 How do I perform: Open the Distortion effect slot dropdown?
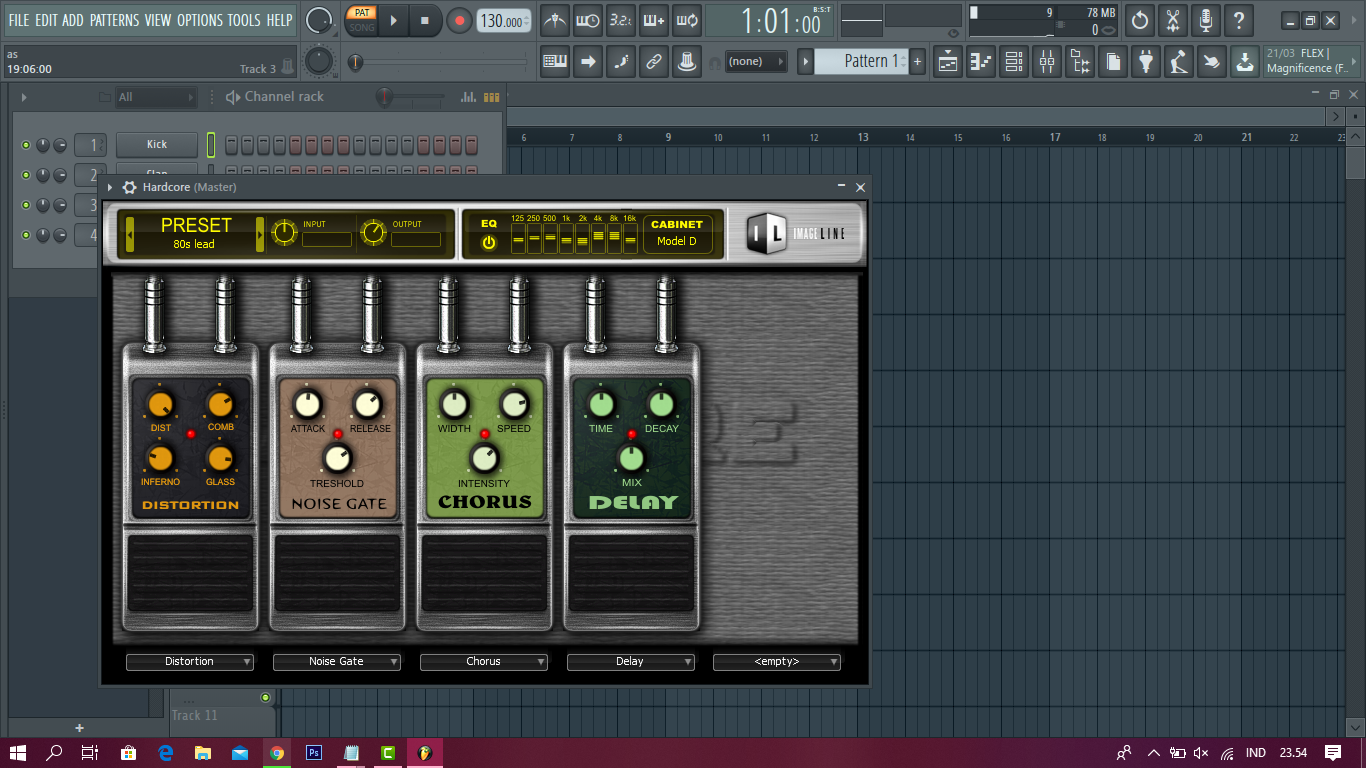(190, 662)
